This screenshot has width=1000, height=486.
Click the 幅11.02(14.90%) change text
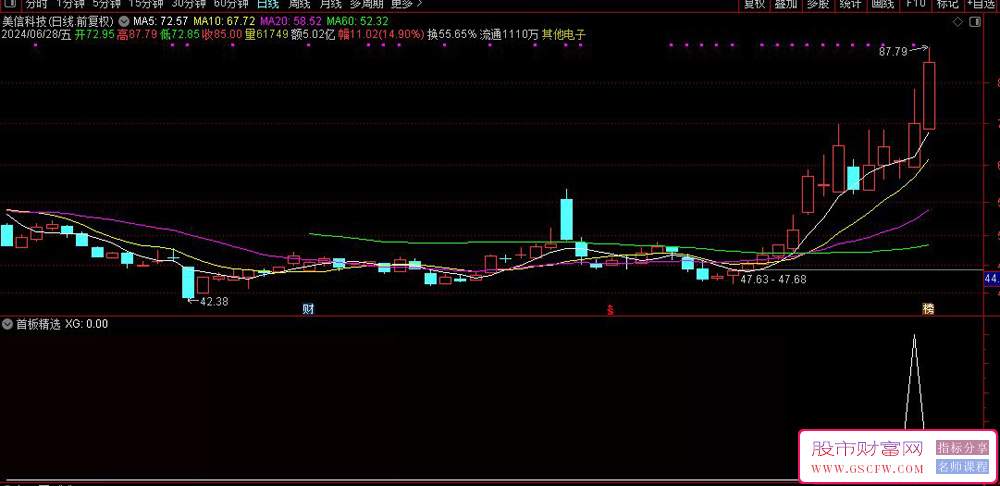381,34
